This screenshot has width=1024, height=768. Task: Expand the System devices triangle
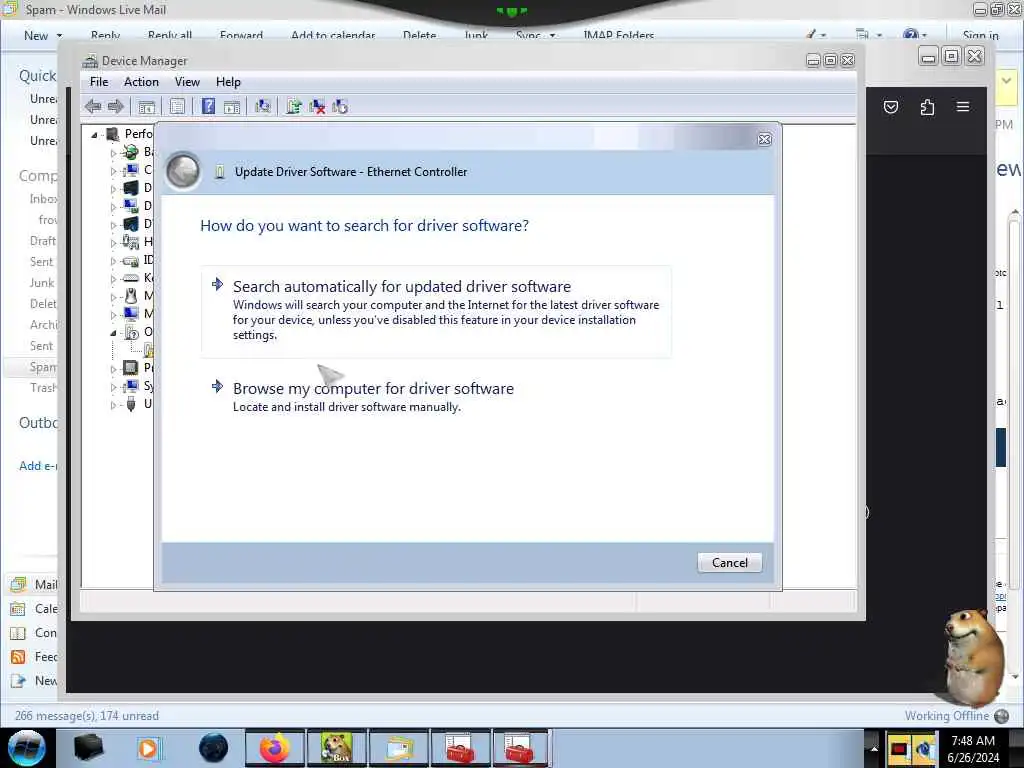click(x=113, y=387)
